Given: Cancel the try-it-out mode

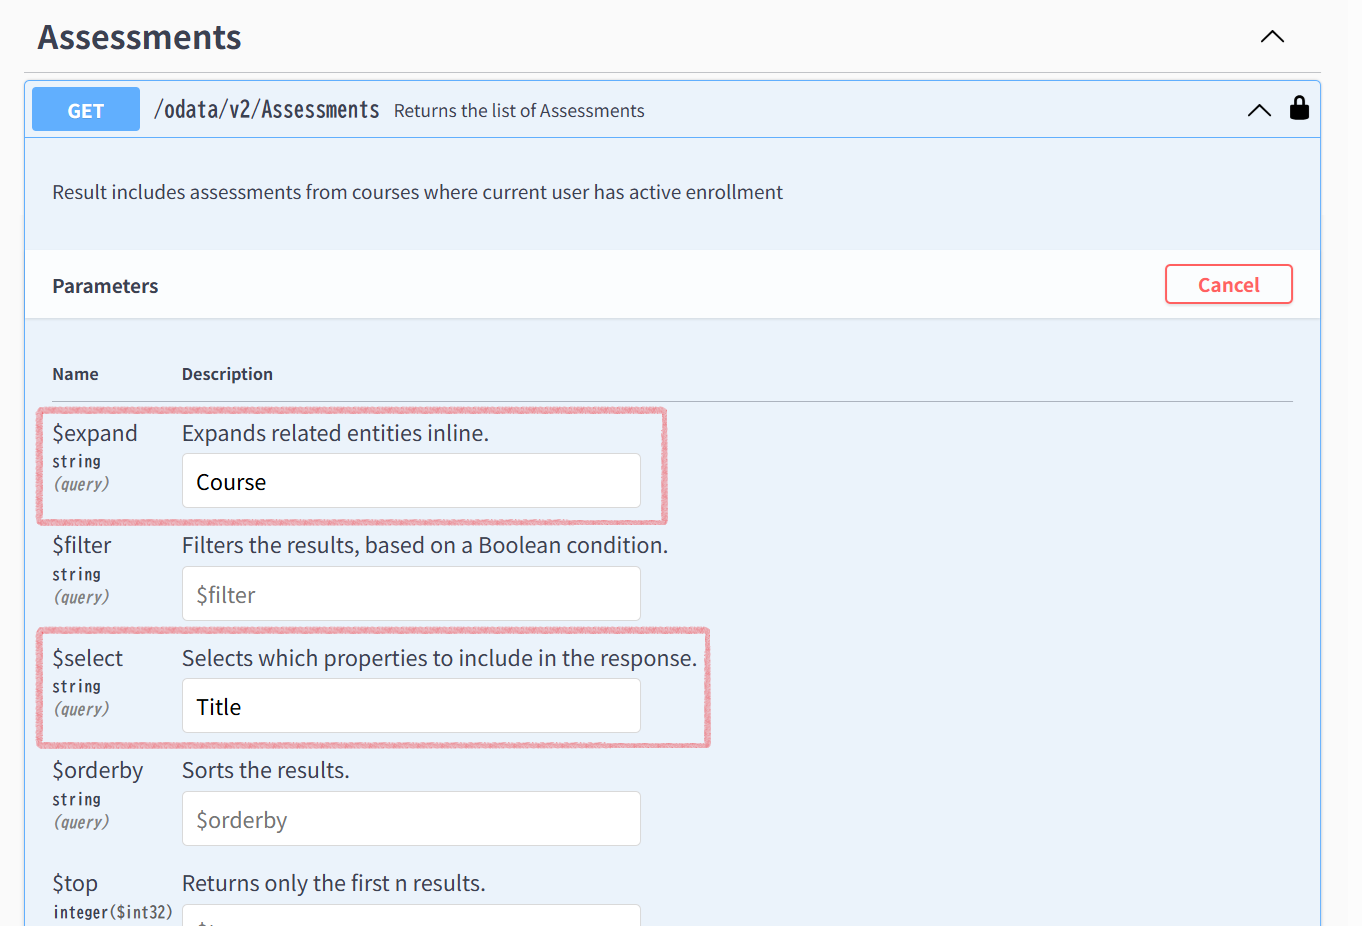Looking at the screenshot, I should [1228, 284].
